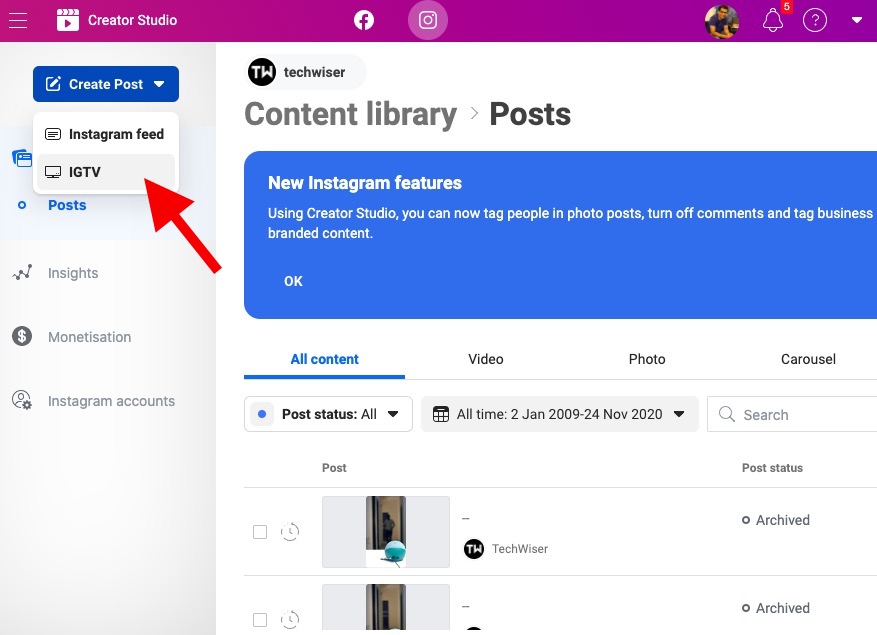The image size is (877, 635).
Task: Click the New Instagram features heading
Action: point(365,183)
